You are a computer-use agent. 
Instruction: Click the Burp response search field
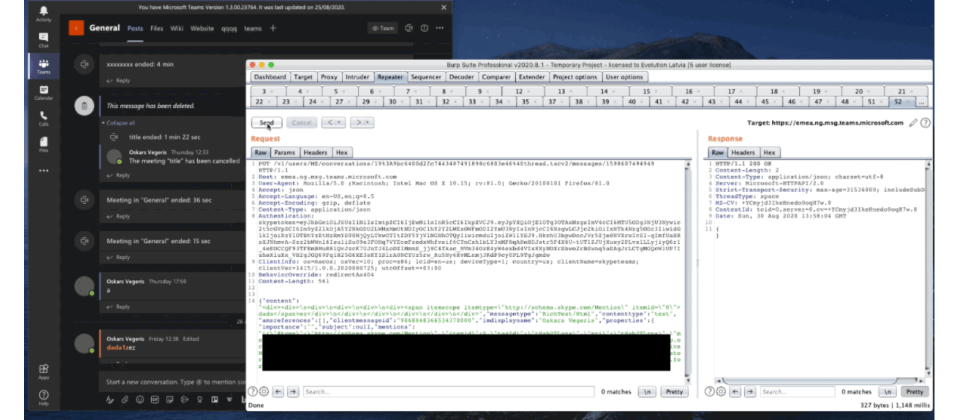(797, 391)
